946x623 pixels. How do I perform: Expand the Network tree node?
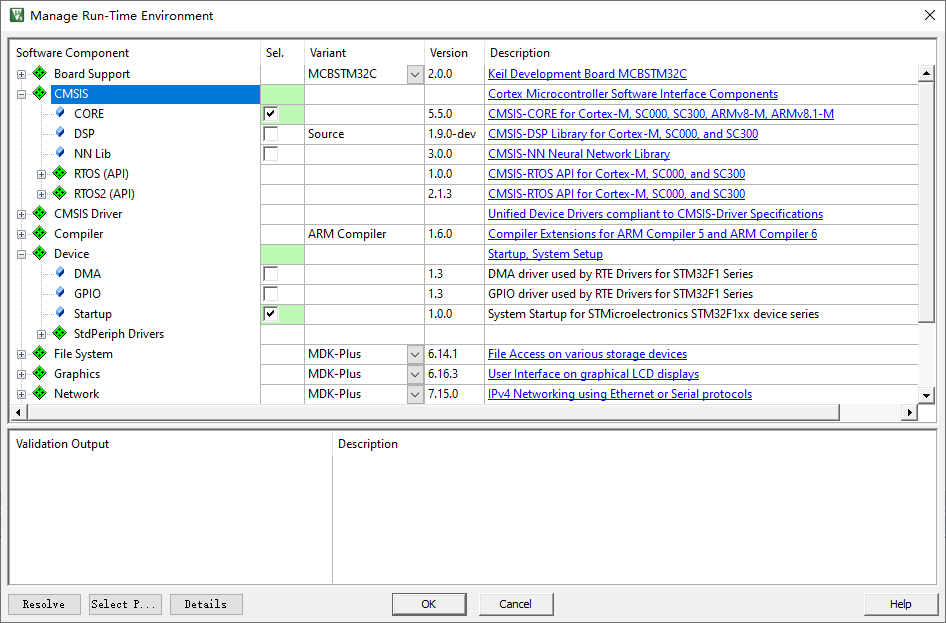click(21, 394)
